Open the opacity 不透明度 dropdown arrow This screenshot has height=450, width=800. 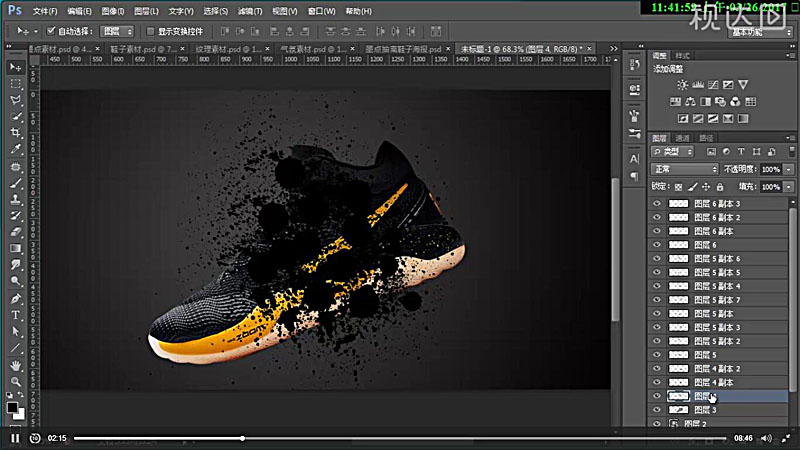pyautogui.click(x=789, y=169)
